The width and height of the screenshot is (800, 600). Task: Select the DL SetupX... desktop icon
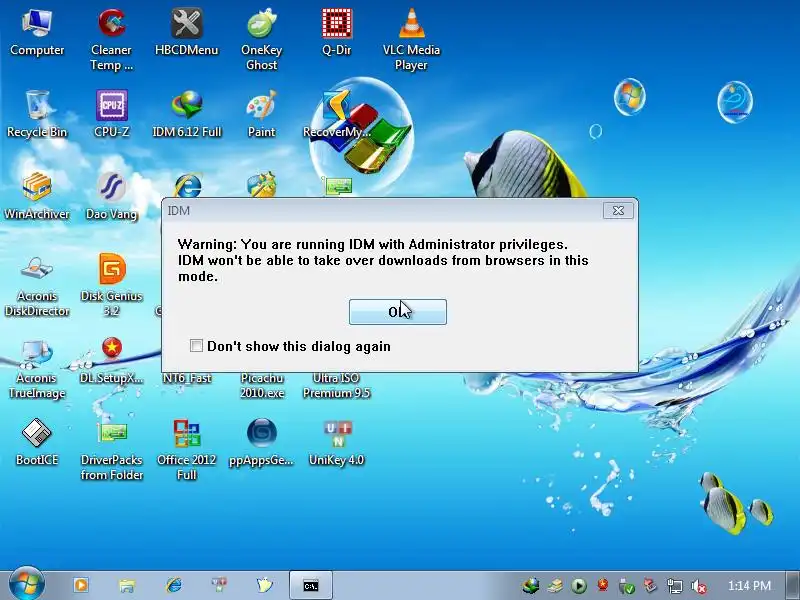point(112,361)
